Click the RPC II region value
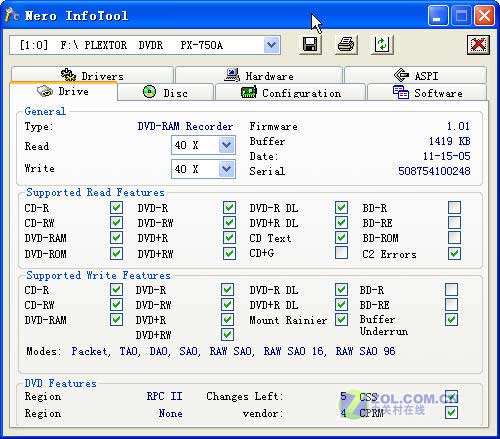500x439 pixels. [164, 396]
